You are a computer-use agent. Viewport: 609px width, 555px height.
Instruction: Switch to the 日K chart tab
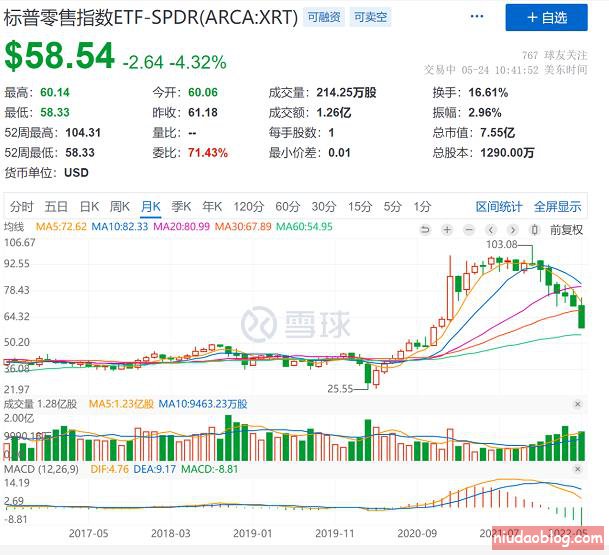click(x=89, y=207)
